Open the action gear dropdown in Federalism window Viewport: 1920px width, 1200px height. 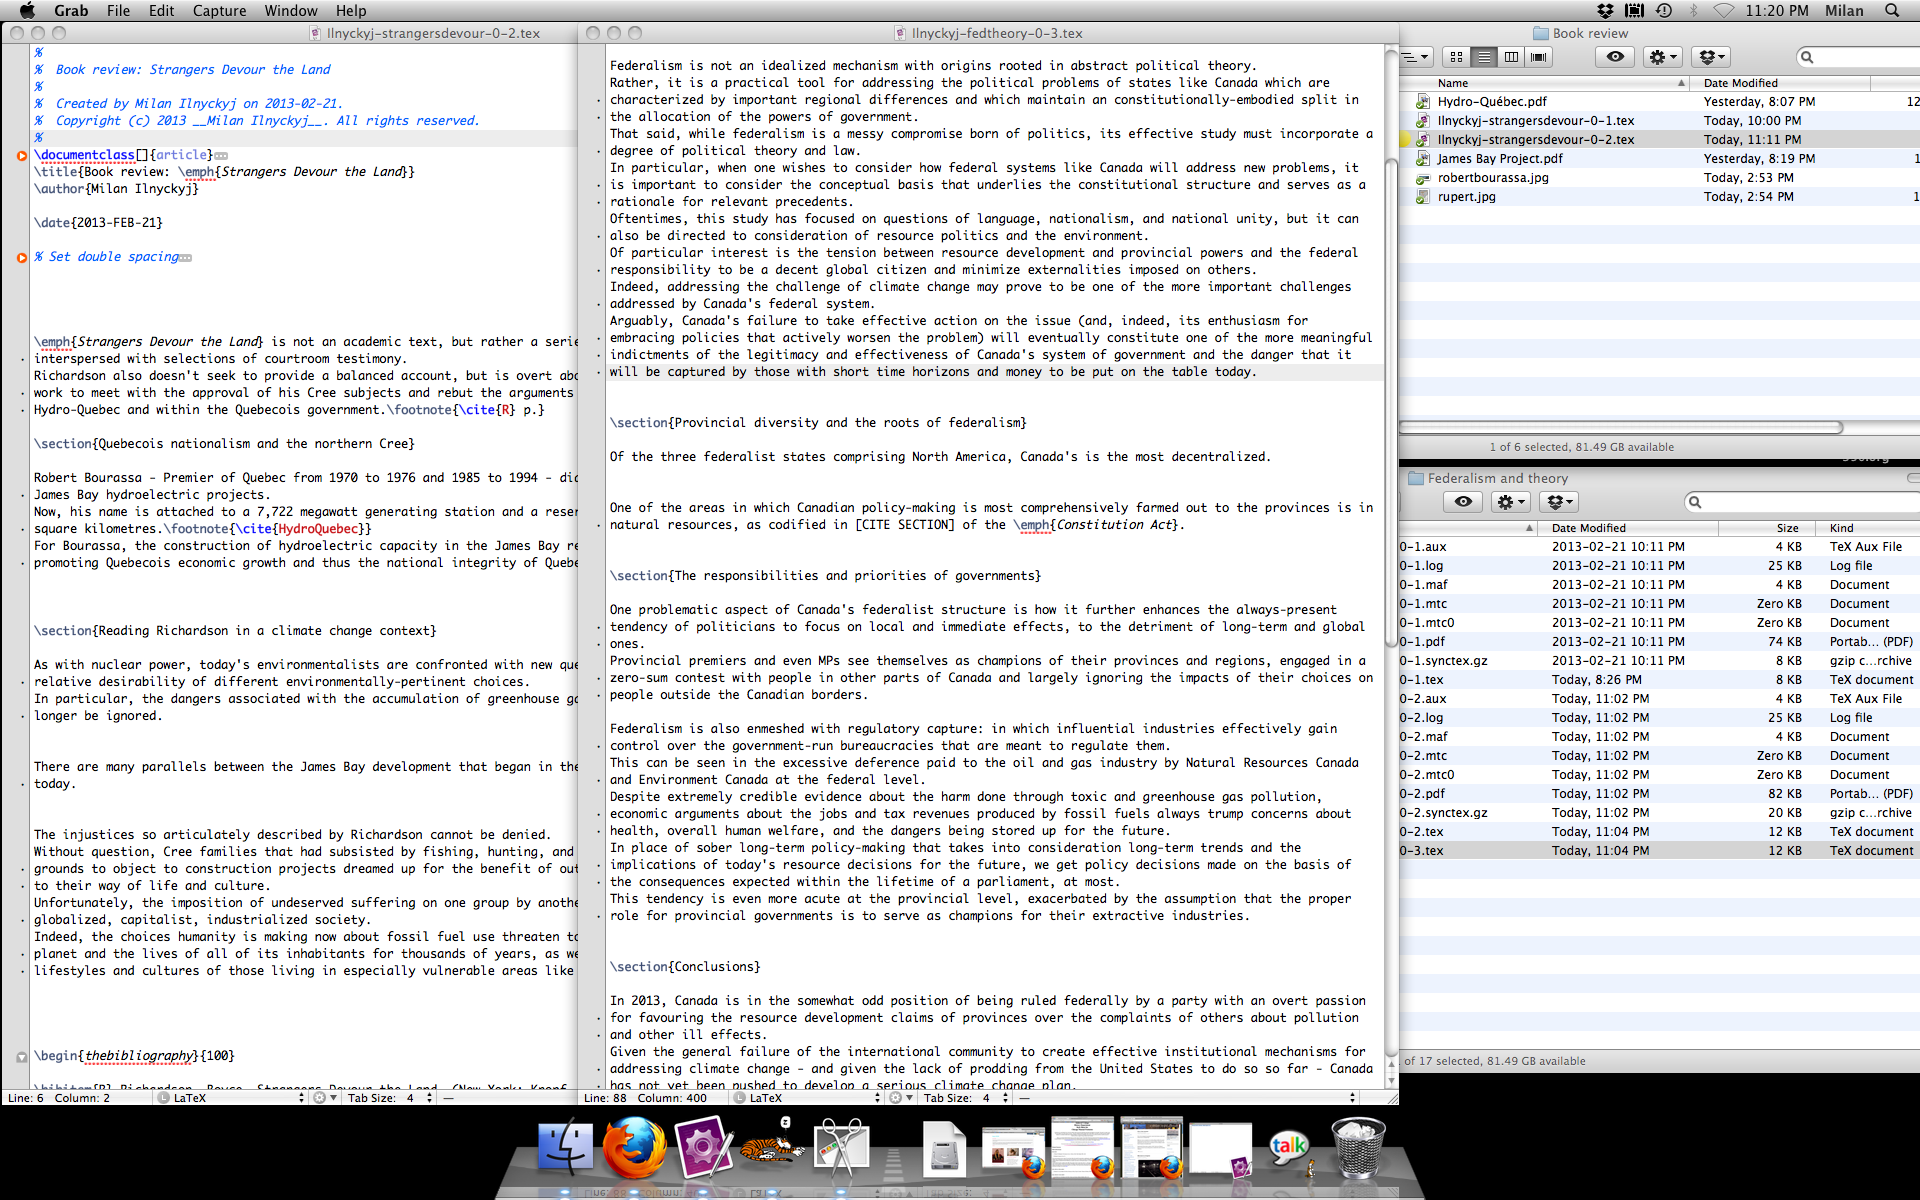pyautogui.click(x=1510, y=502)
